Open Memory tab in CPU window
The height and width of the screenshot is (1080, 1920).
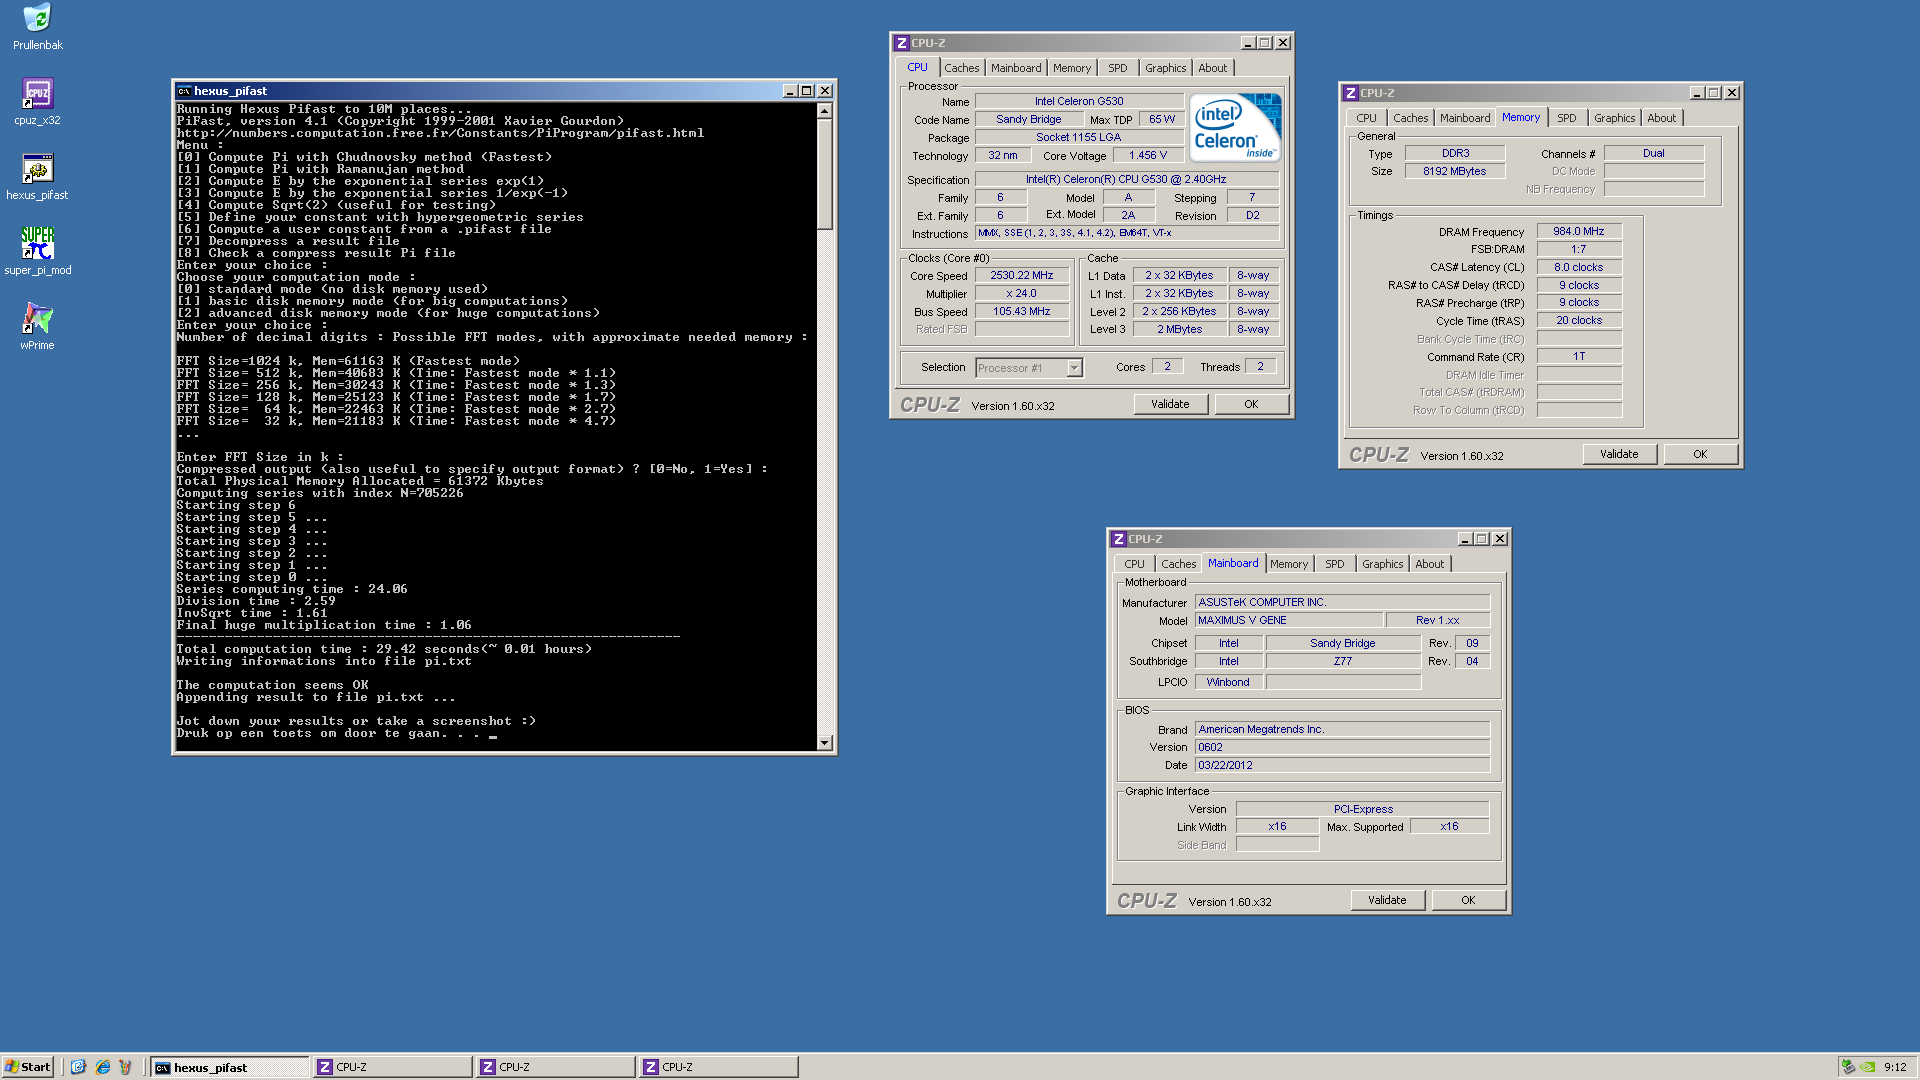(1071, 68)
